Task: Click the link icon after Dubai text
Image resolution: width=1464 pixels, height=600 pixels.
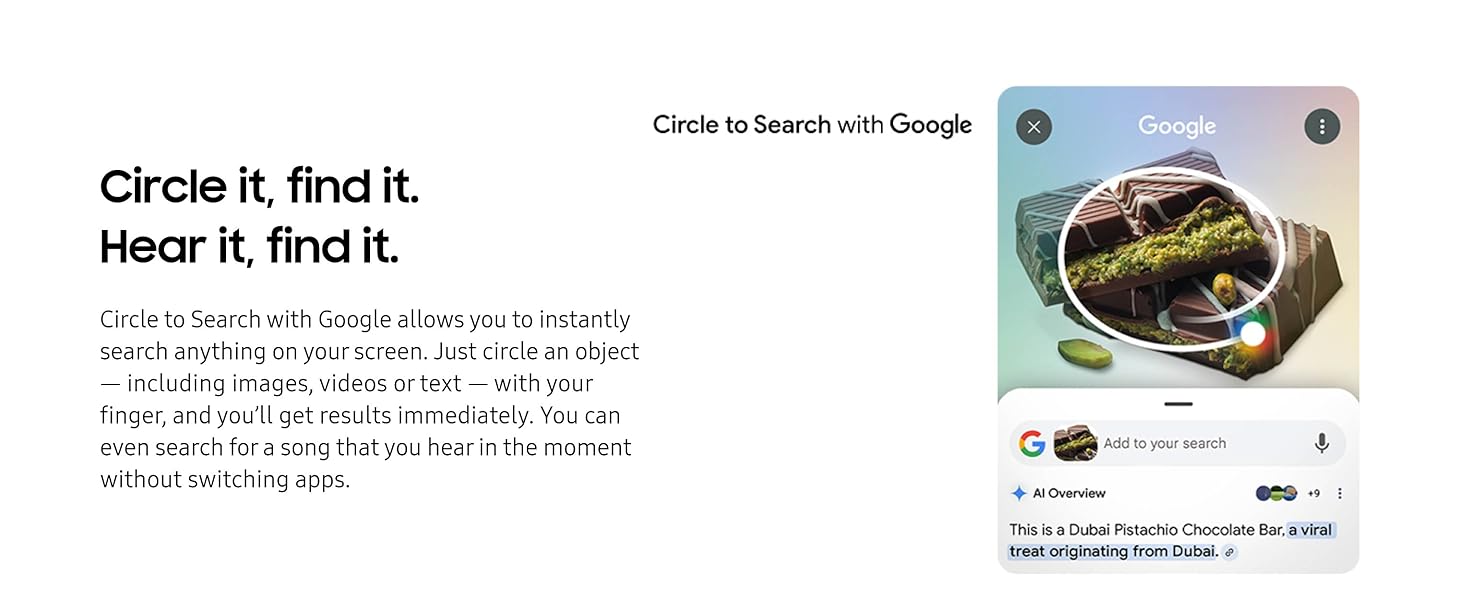Action: 1229,552
